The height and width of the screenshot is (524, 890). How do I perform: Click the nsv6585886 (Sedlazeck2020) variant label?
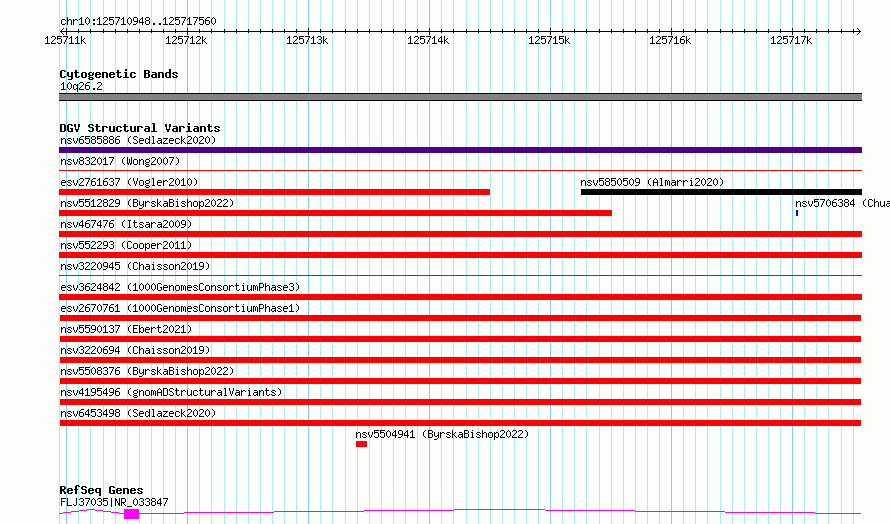tap(138, 140)
